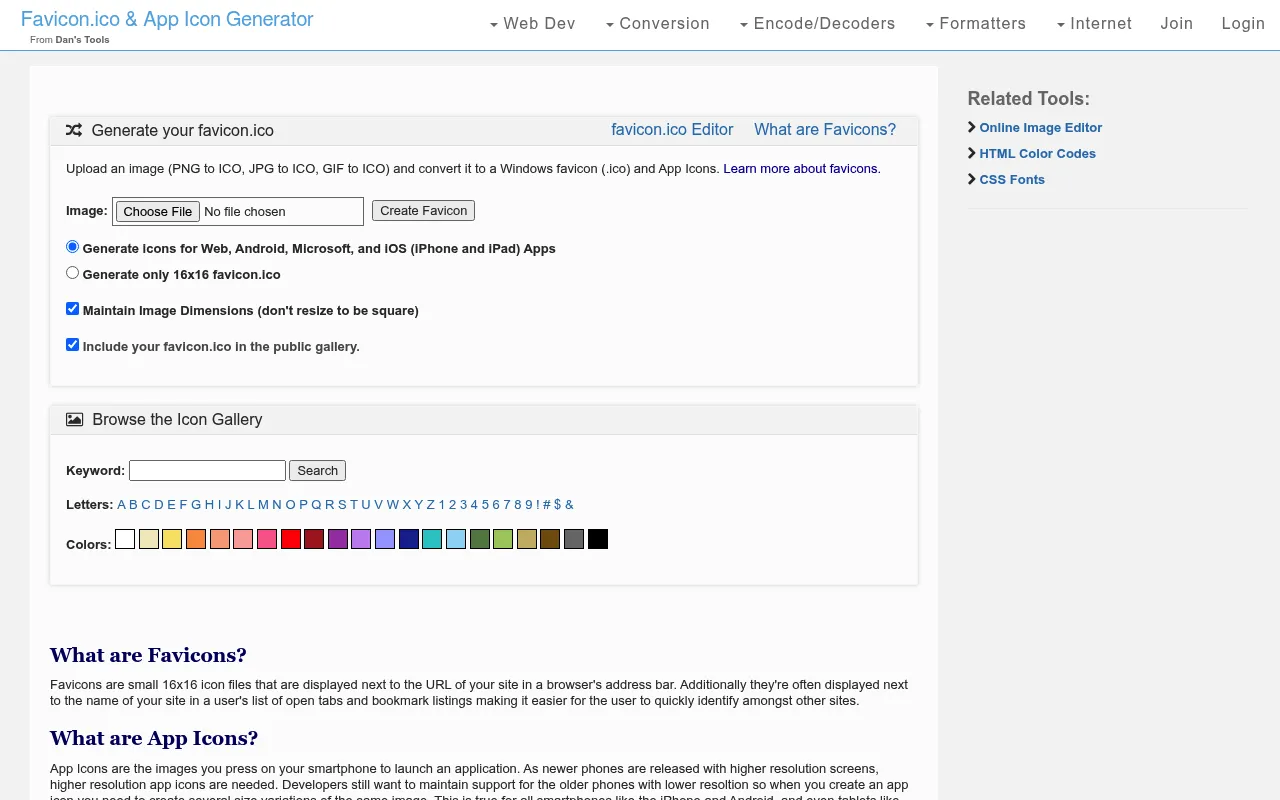The height and width of the screenshot is (800, 1280).
Task: Click the chevron icon next to Online Image Editor
Action: point(972,127)
